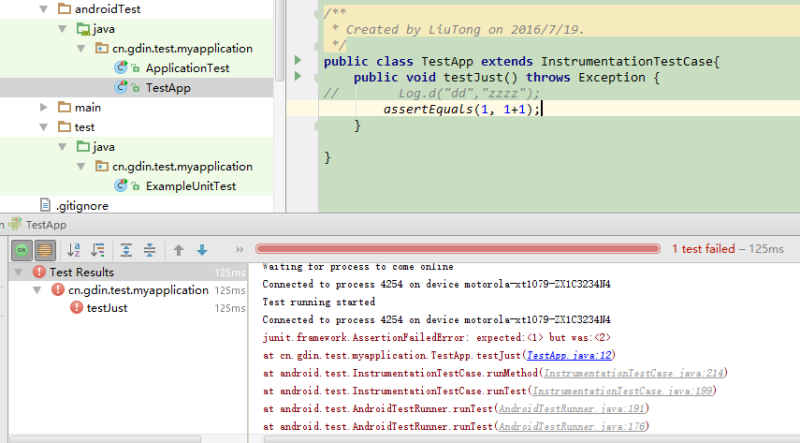Select the main folder icon

[64, 107]
